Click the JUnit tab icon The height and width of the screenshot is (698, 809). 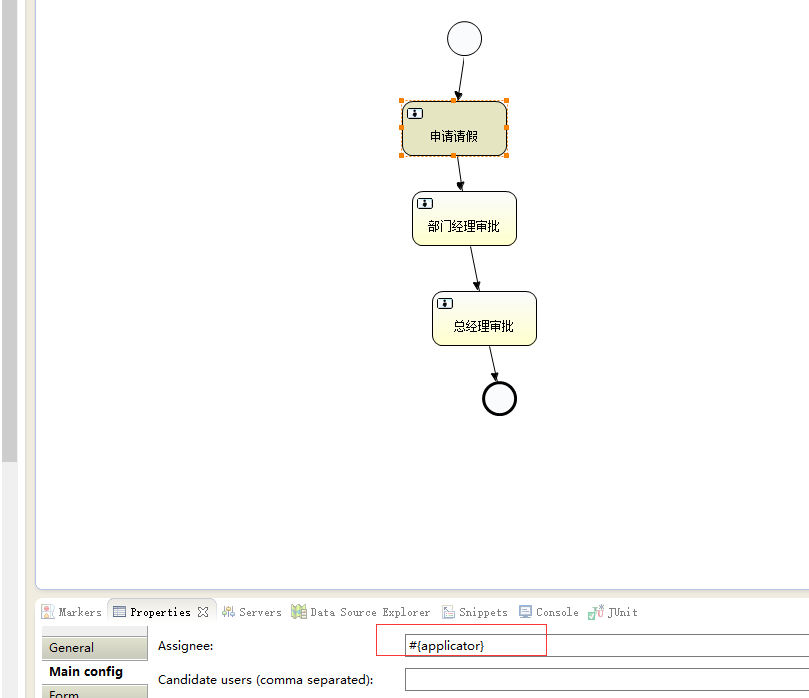tap(595, 612)
